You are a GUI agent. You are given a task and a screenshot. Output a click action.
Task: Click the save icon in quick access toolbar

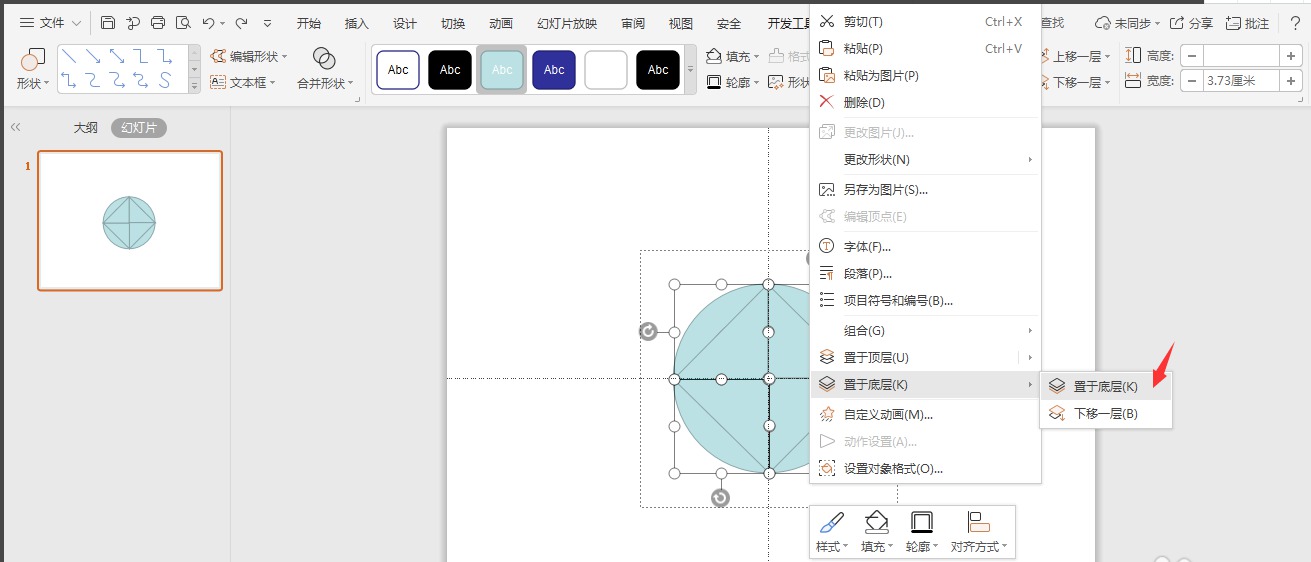(x=108, y=23)
